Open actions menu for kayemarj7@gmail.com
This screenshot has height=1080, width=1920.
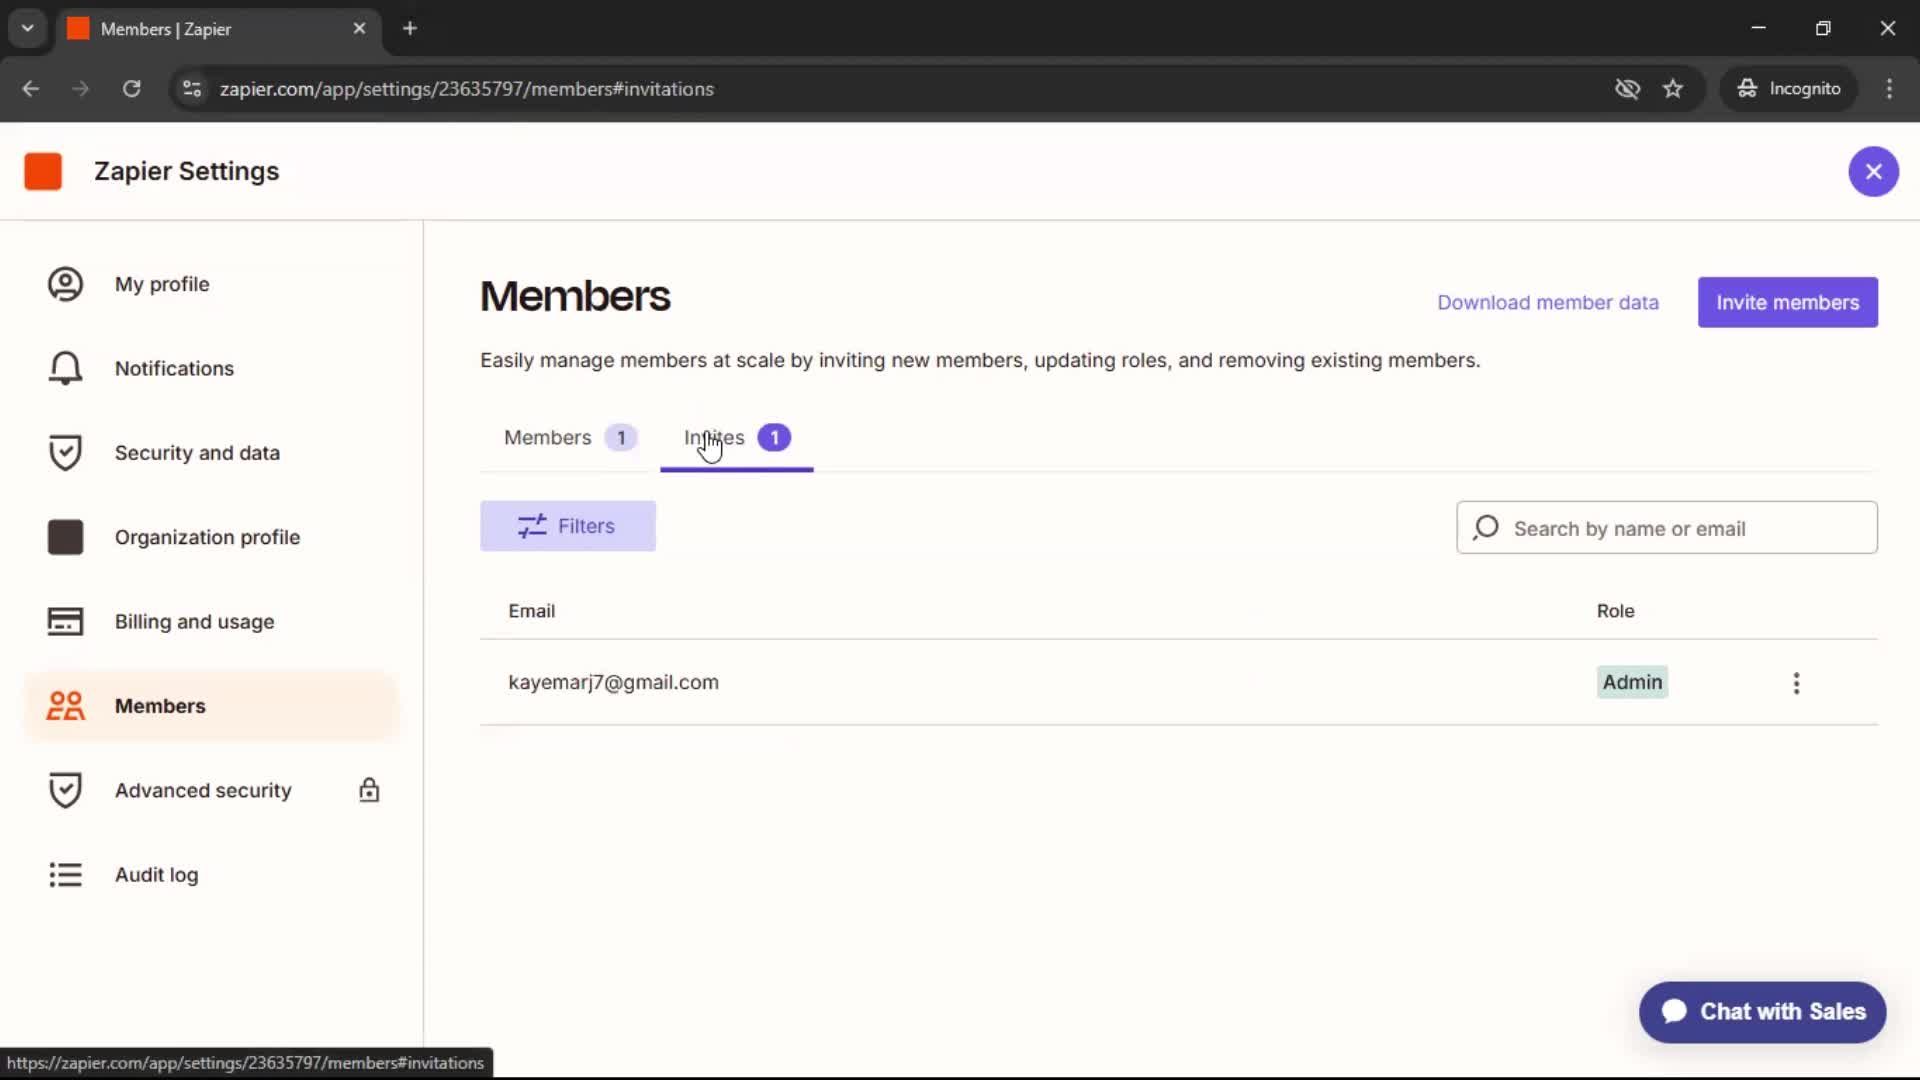(x=1796, y=683)
